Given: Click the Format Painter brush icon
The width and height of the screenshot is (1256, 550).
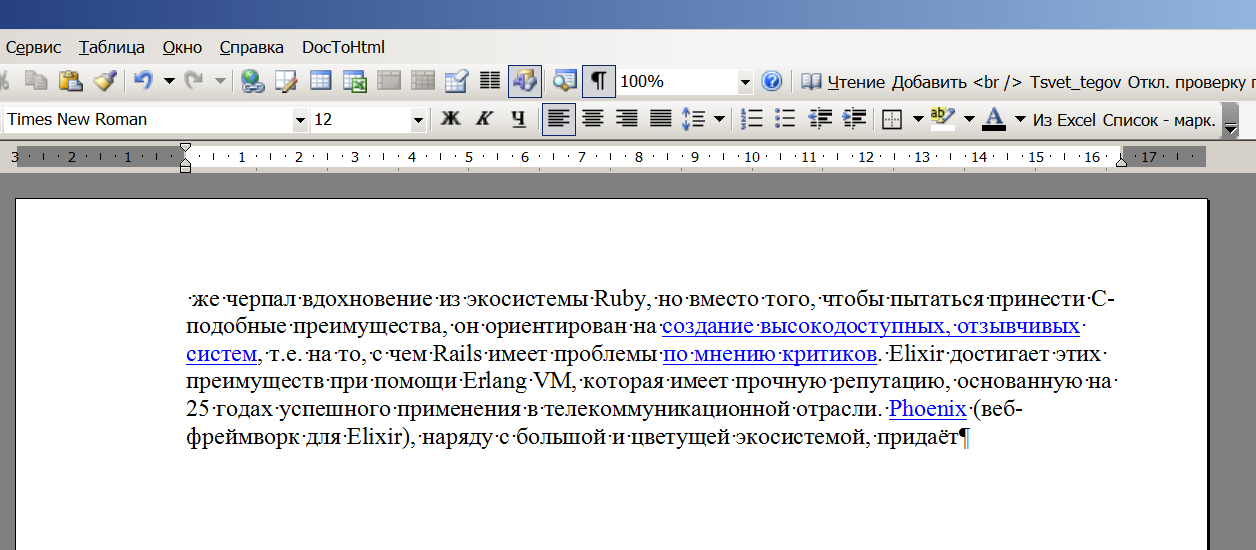Looking at the screenshot, I should click(105, 81).
